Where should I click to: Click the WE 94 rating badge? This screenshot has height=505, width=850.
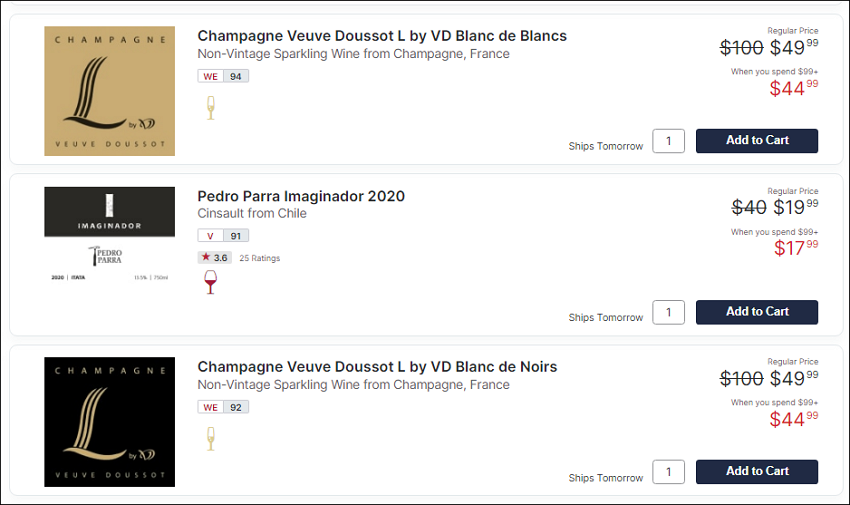[223, 76]
